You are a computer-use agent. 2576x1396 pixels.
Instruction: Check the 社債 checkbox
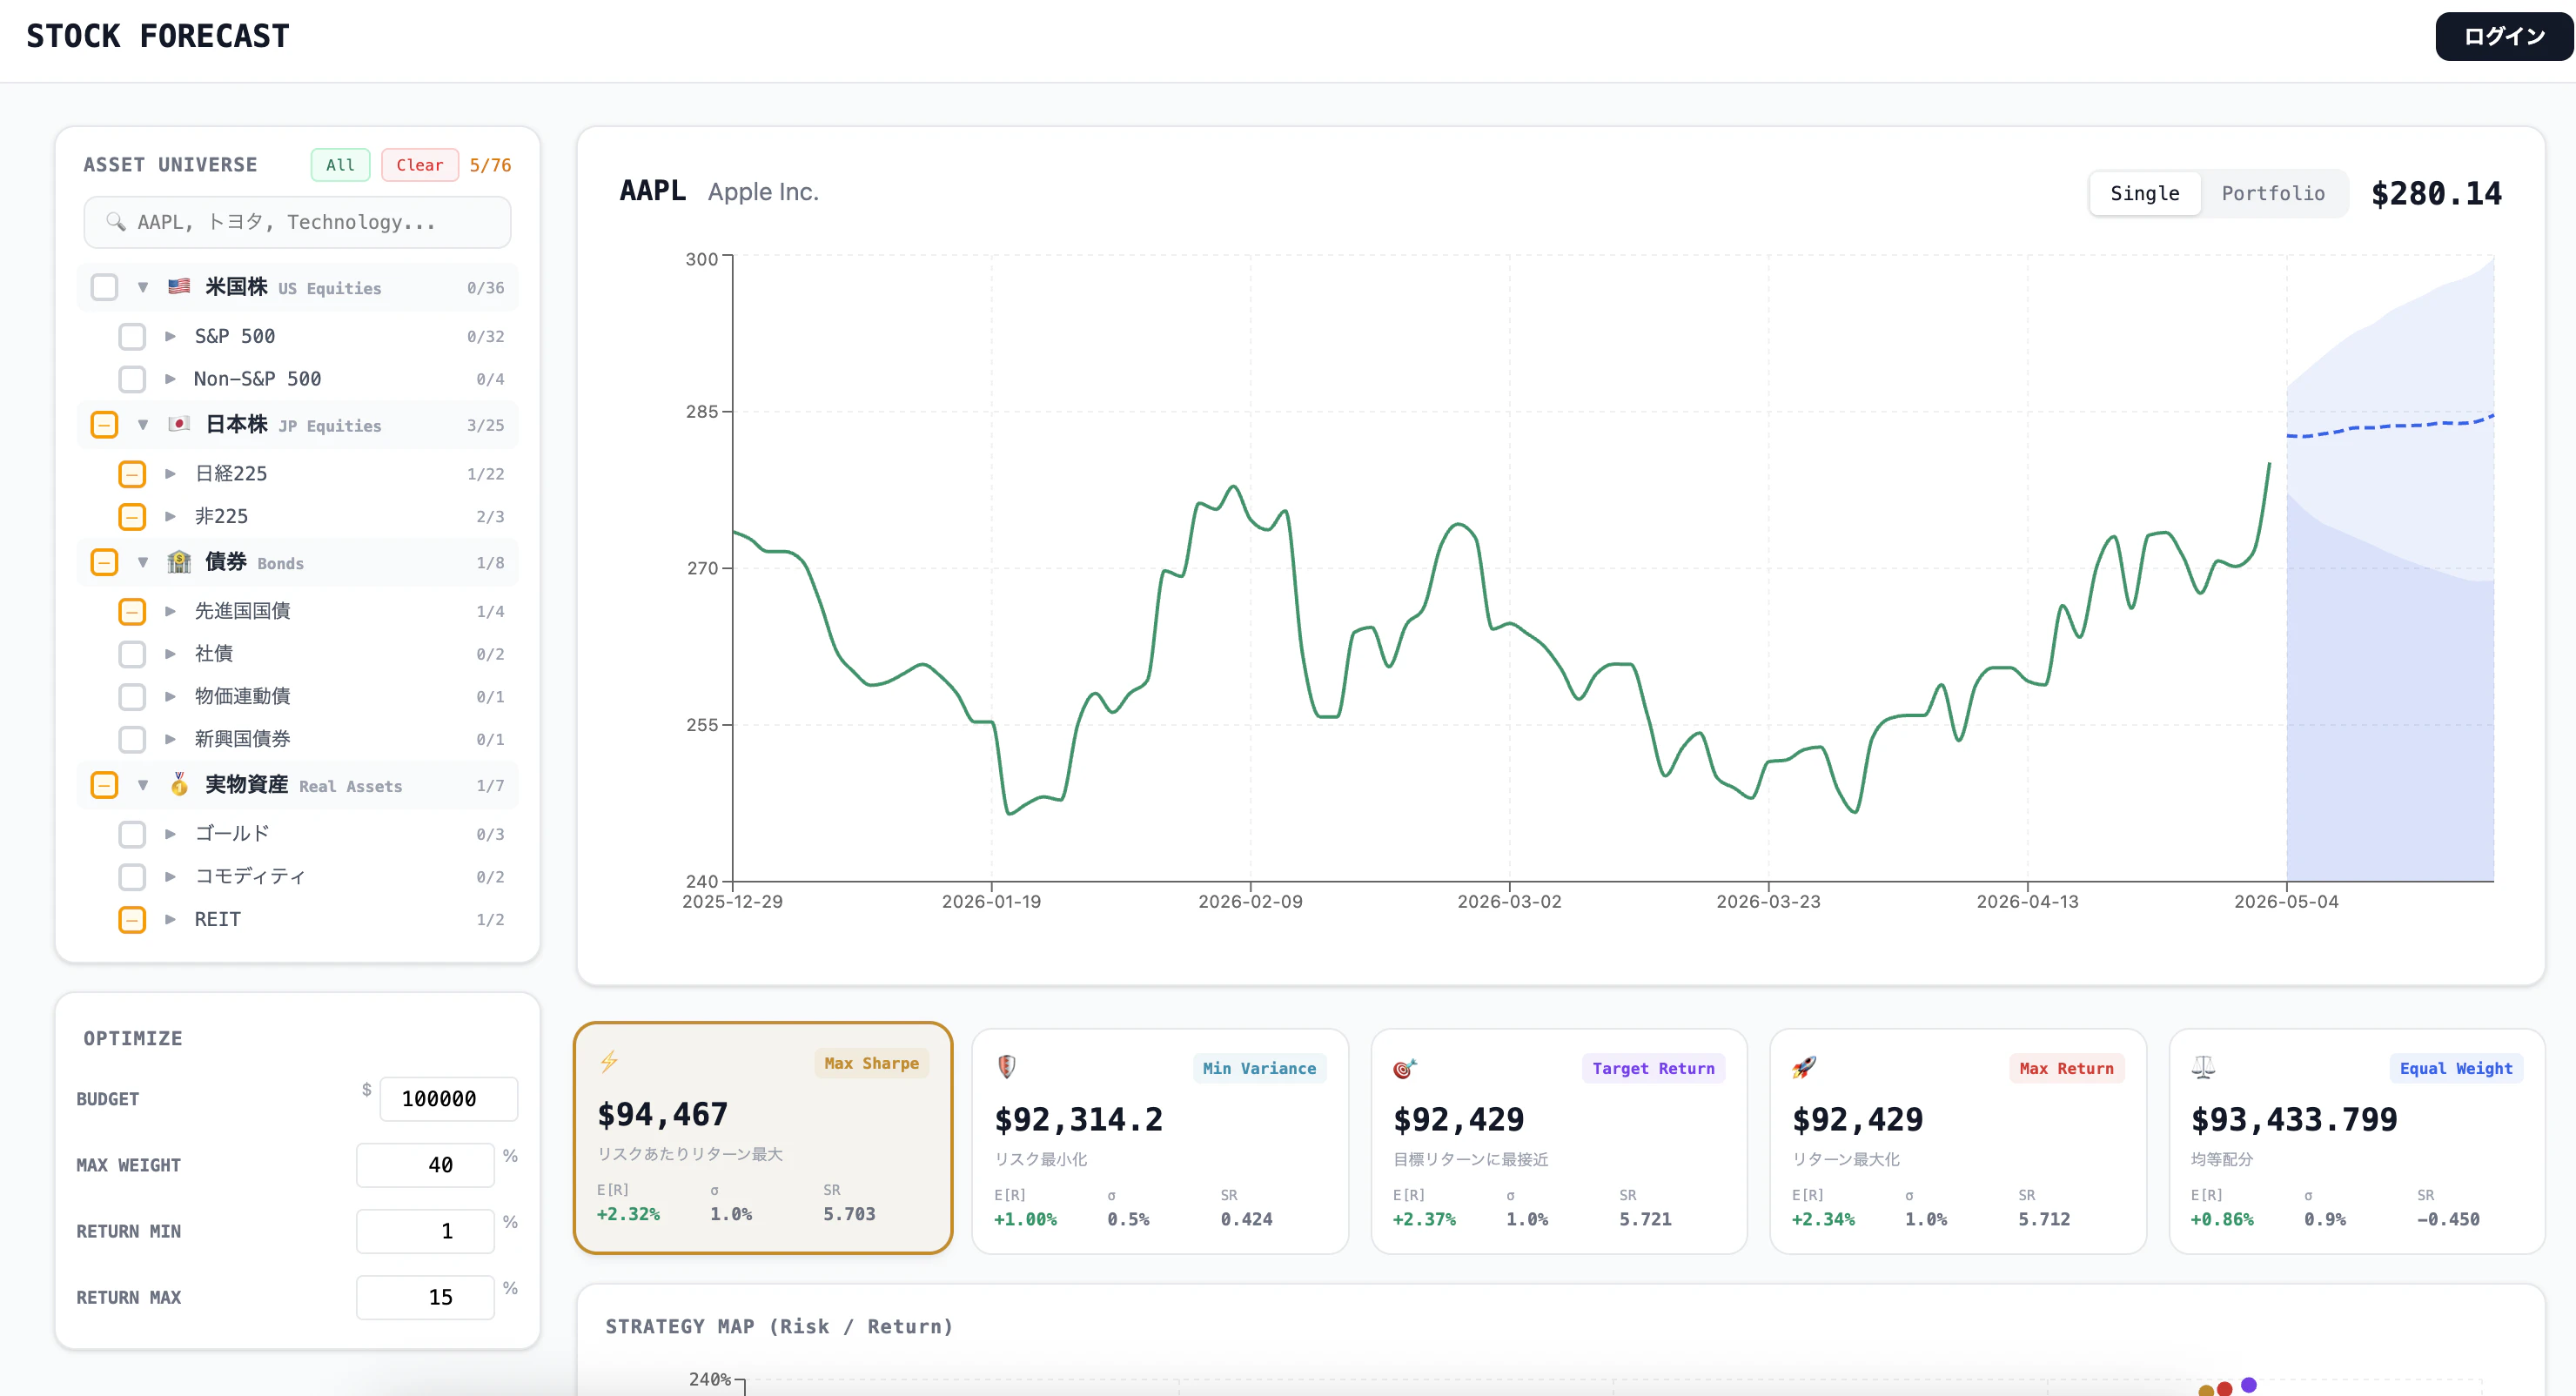point(132,654)
